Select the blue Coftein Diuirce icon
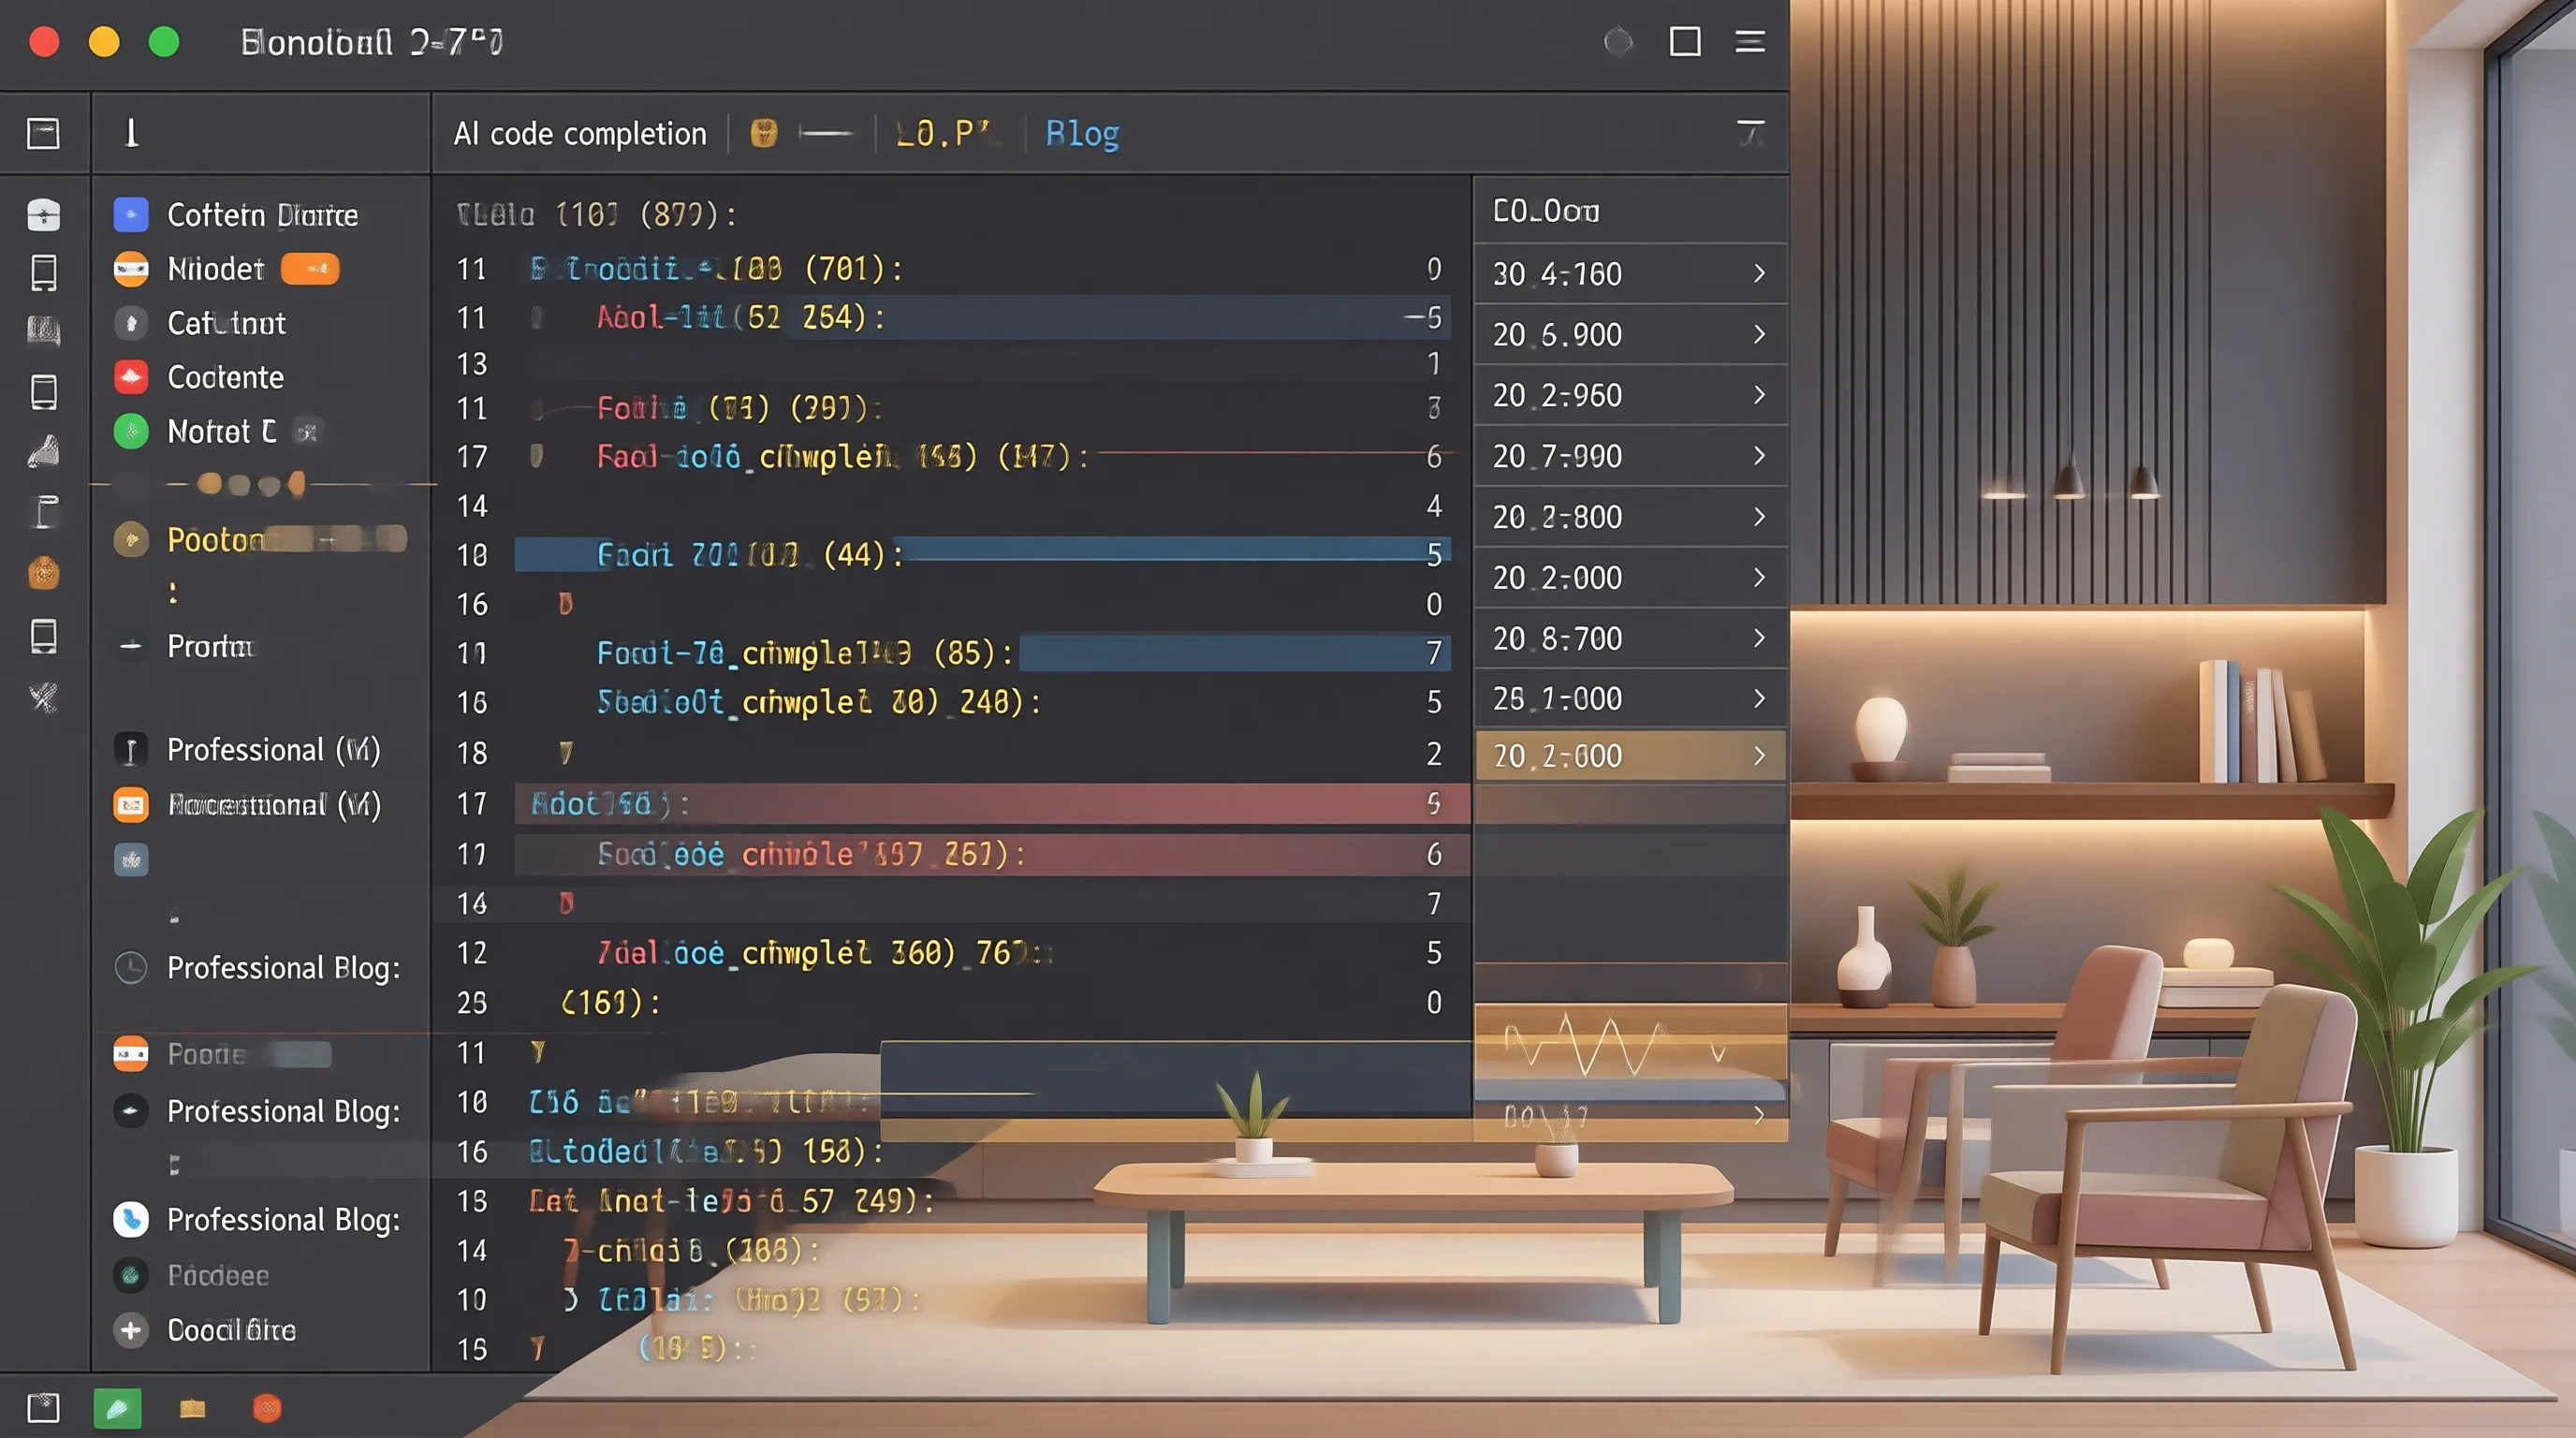The width and height of the screenshot is (2576, 1438). (131, 214)
